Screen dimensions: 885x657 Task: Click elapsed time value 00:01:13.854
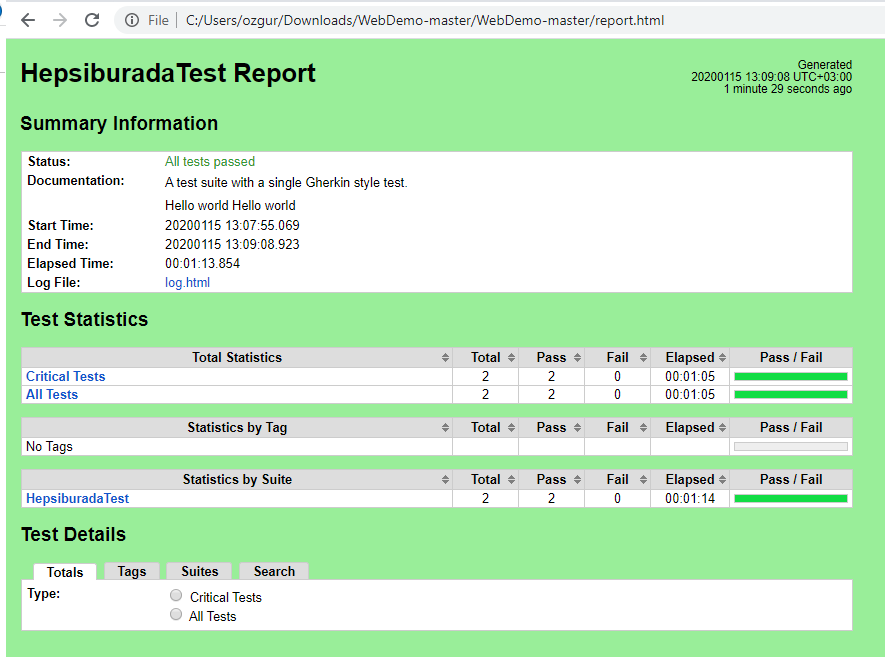click(202, 264)
